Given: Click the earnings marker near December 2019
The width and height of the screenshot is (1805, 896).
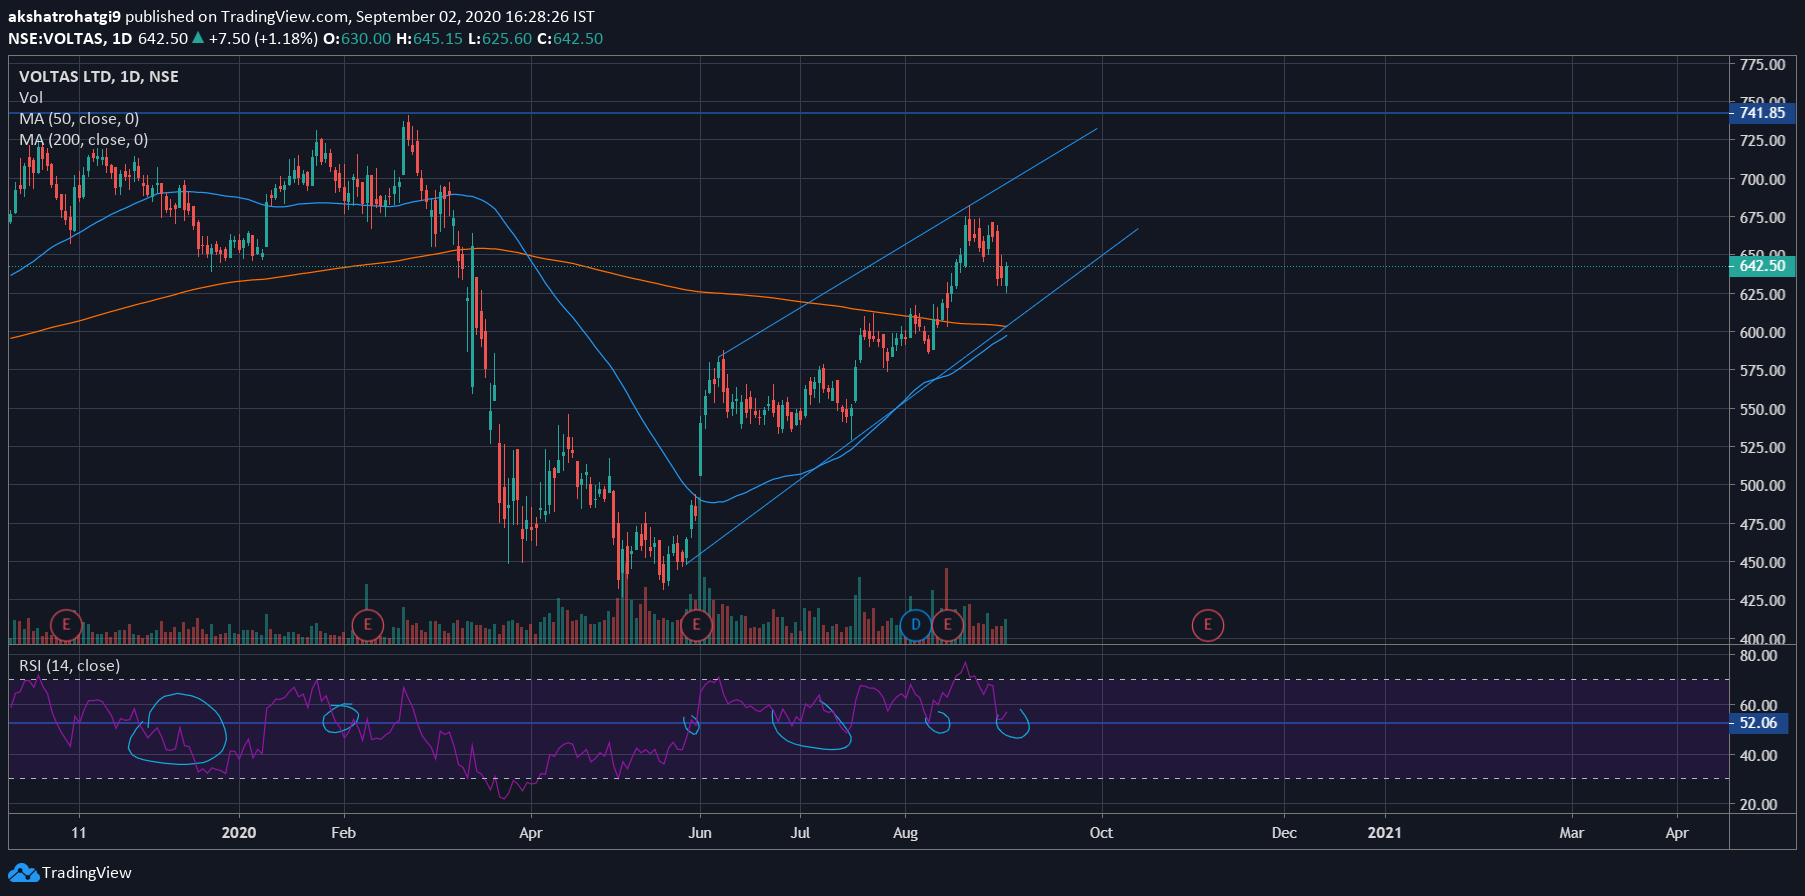Looking at the screenshot, I should coord(66,626).
